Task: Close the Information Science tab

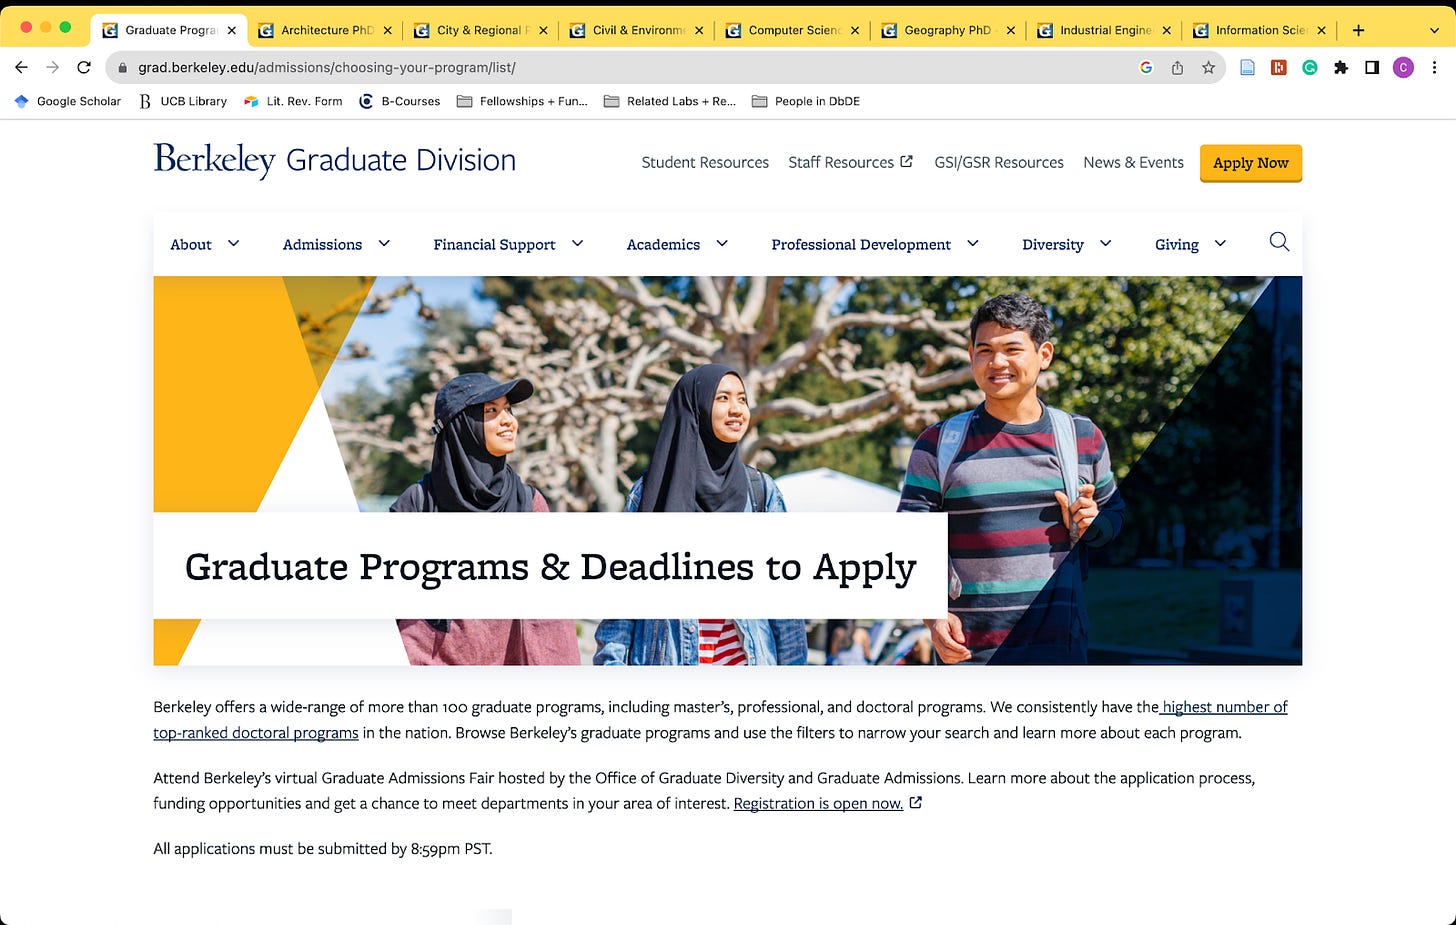Action: [1322, 30]
